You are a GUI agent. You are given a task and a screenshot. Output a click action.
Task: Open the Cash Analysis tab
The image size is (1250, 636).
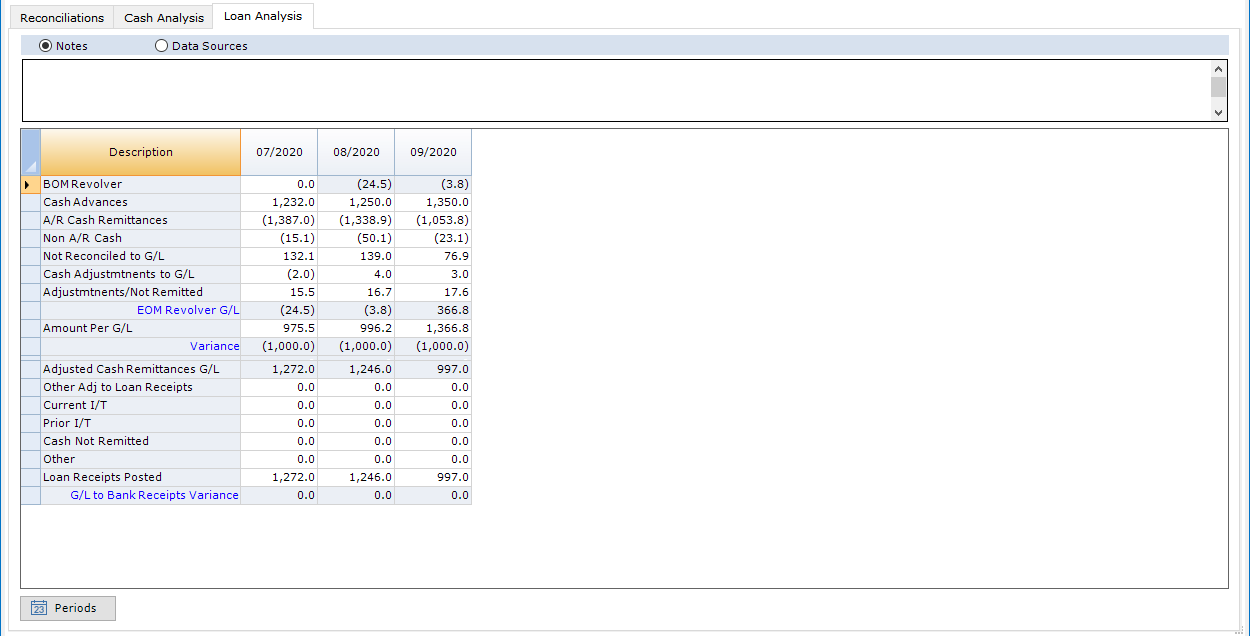click(x=164, y=18)
